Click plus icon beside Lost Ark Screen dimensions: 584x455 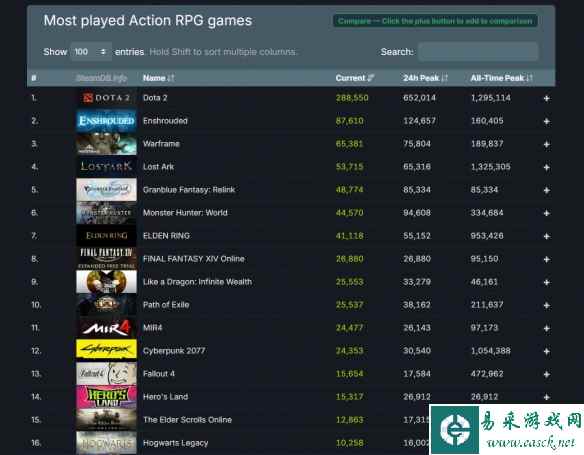tap(546, 167)
